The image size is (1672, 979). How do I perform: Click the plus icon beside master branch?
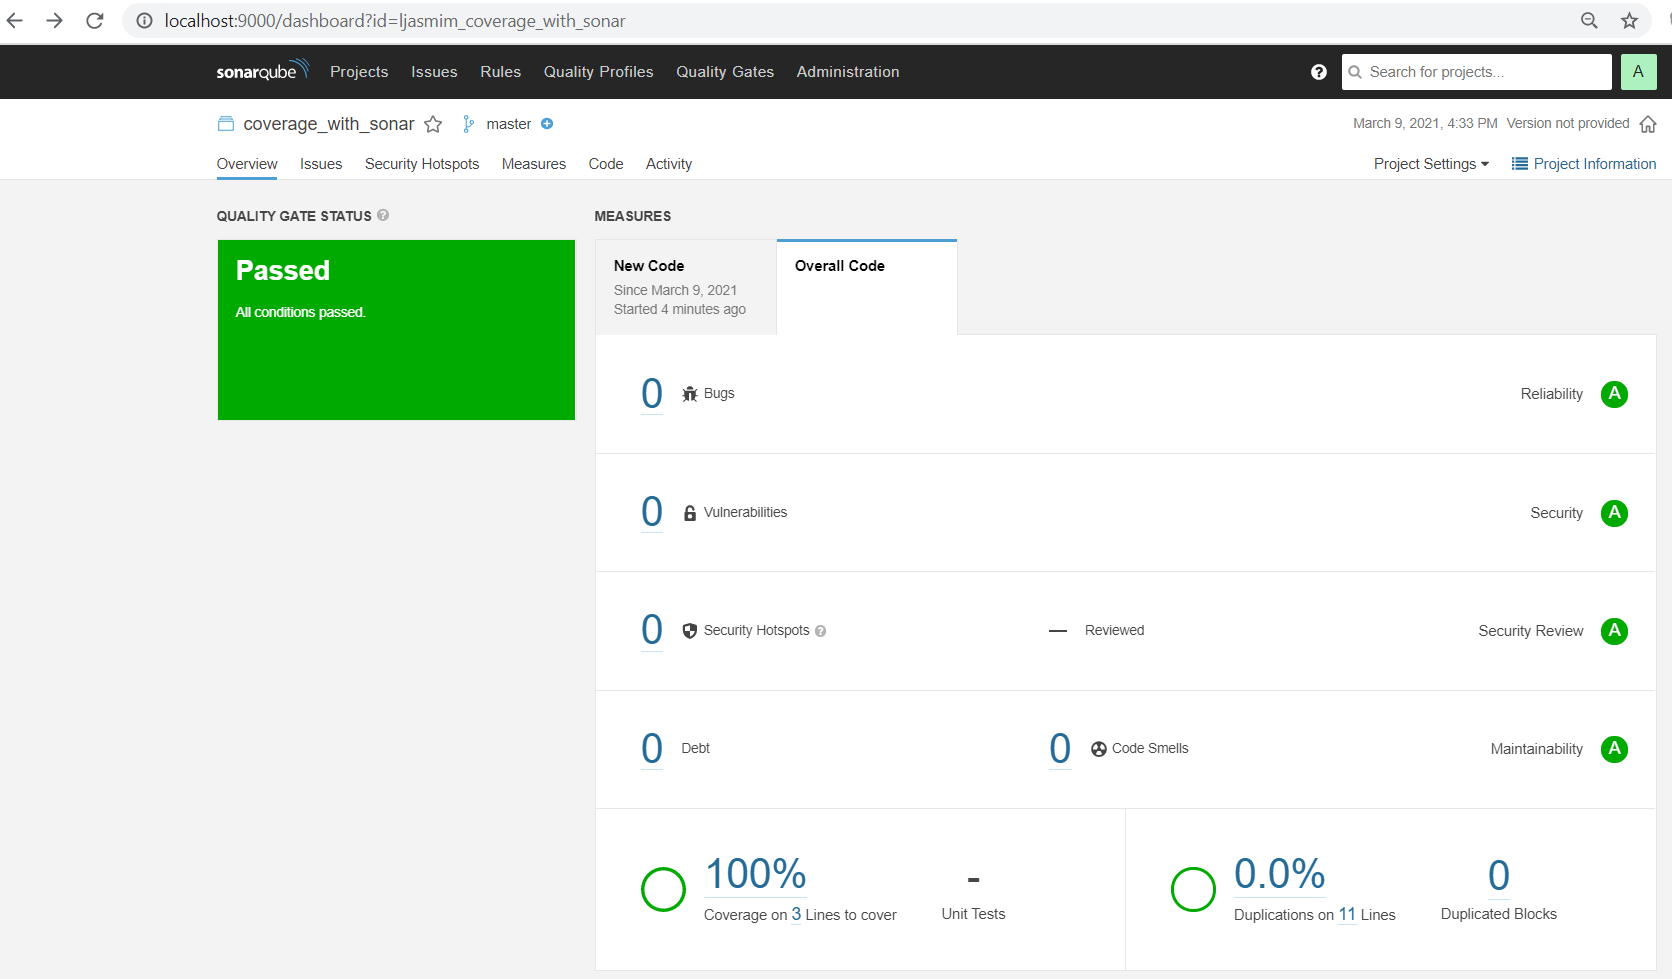pyautogui.click(x=547, y=124)
